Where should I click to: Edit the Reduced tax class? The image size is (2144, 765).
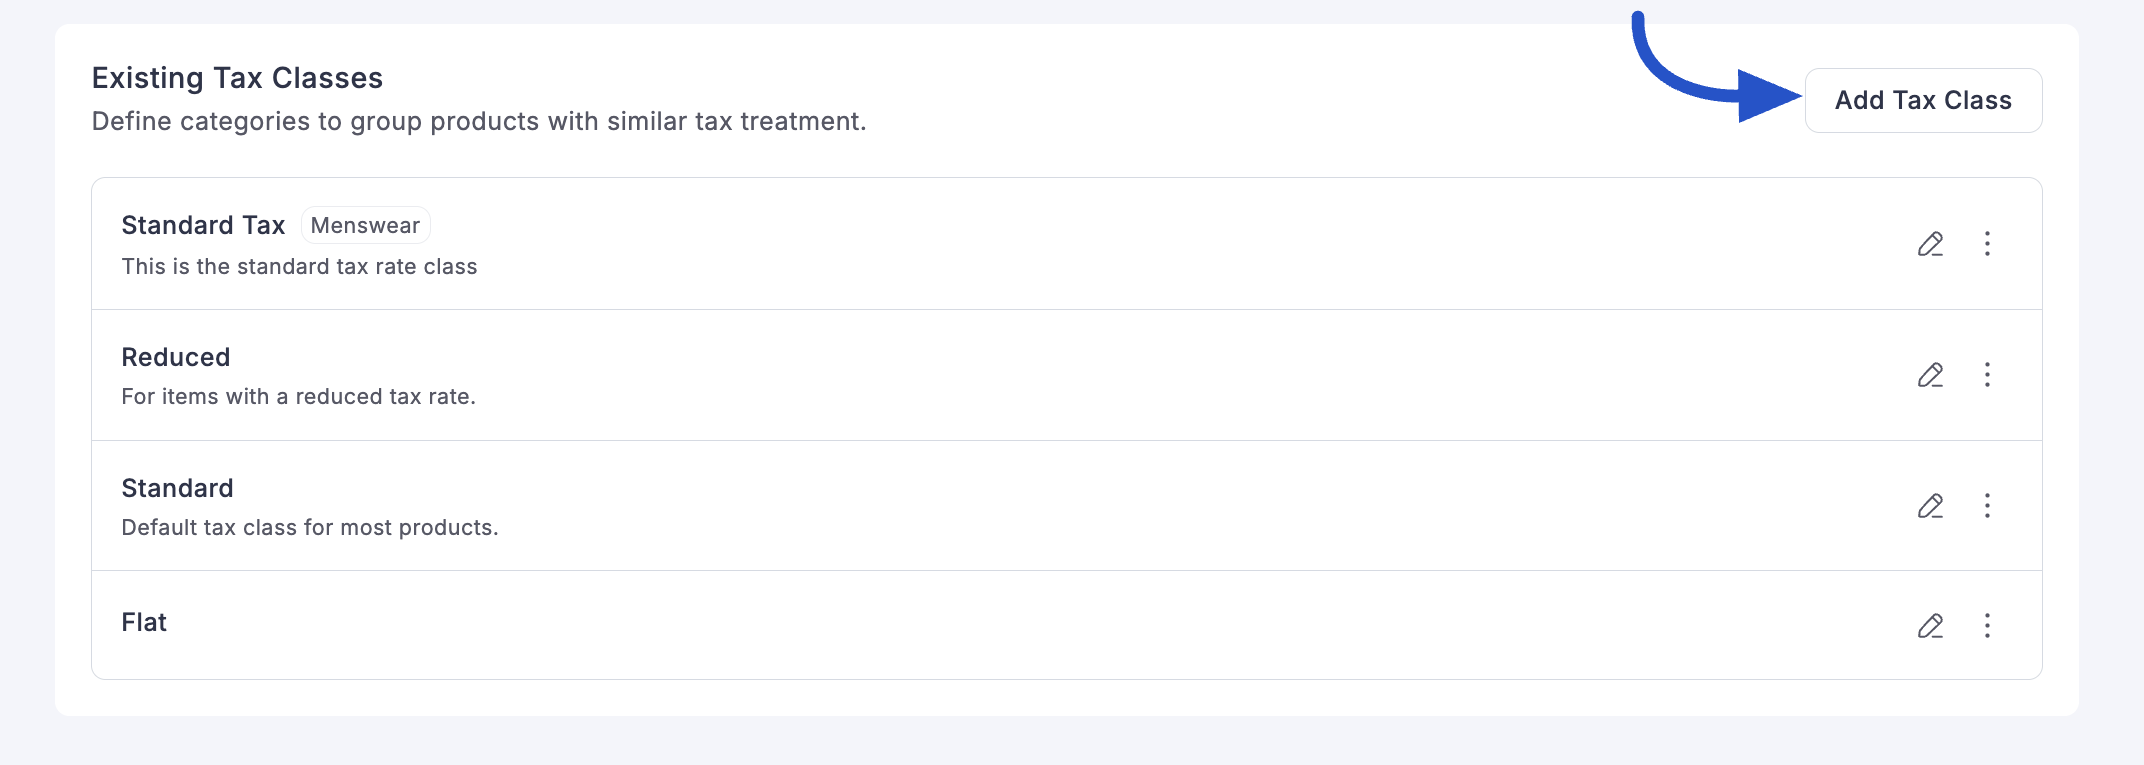coord(1930,375)
